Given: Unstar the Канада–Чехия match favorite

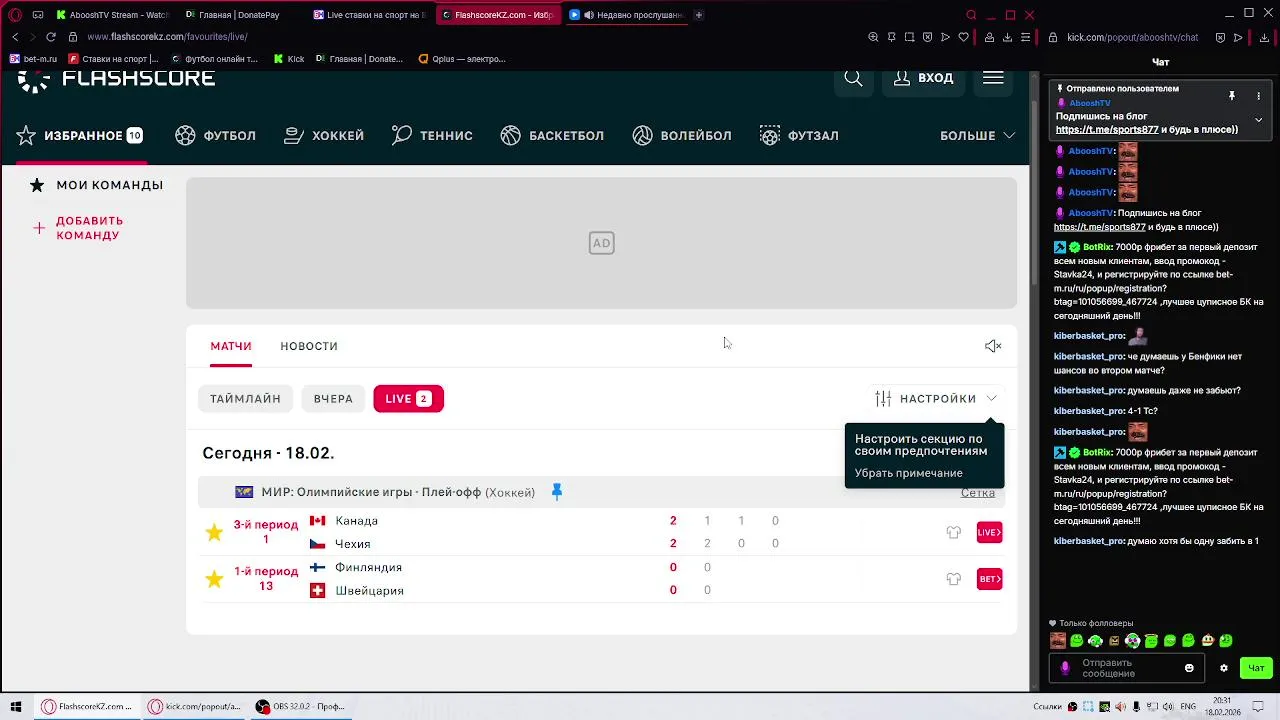Looking at the screenshot, I should tap(214, 532).
